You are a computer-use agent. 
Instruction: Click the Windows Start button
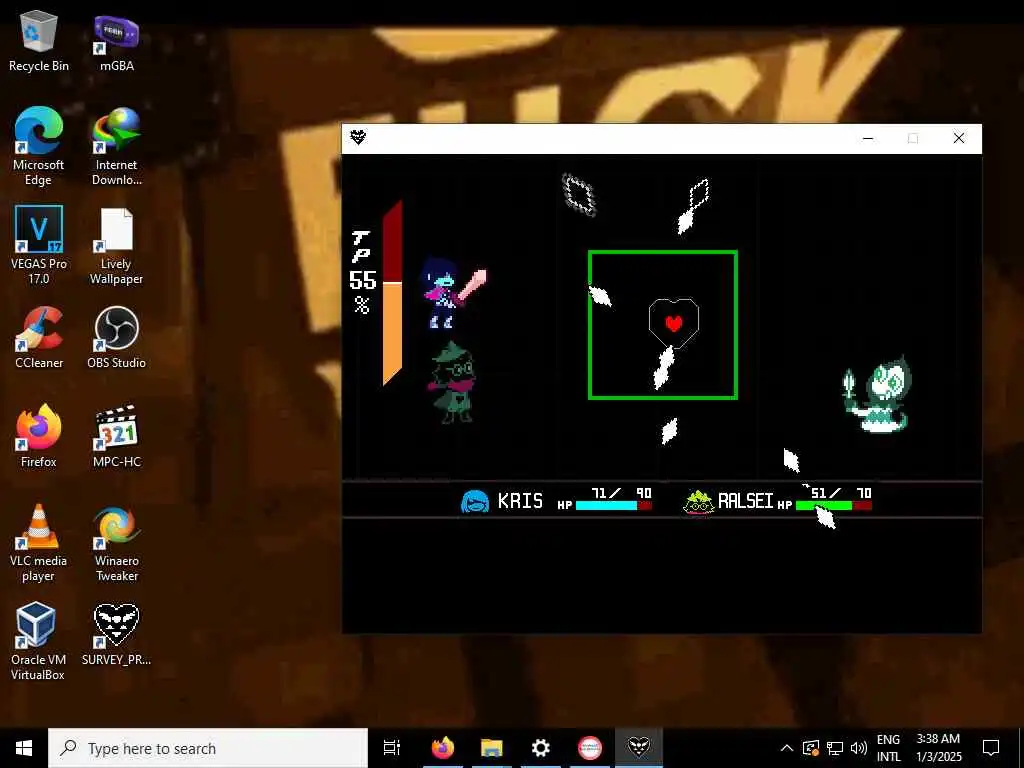tap(24, 748)
